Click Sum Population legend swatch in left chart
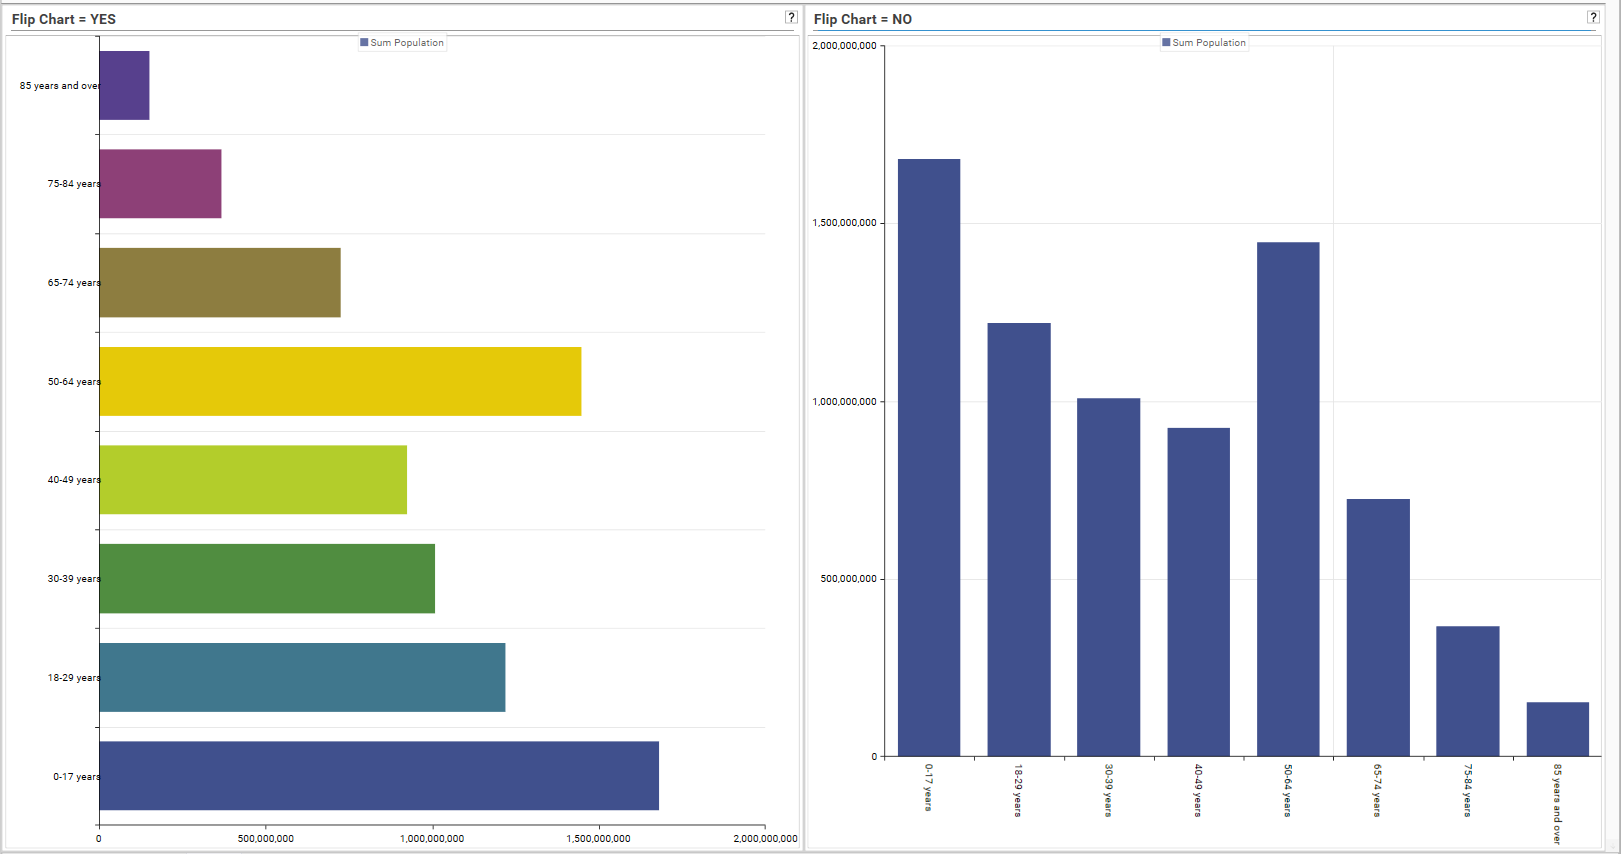 tap(364, 42)
